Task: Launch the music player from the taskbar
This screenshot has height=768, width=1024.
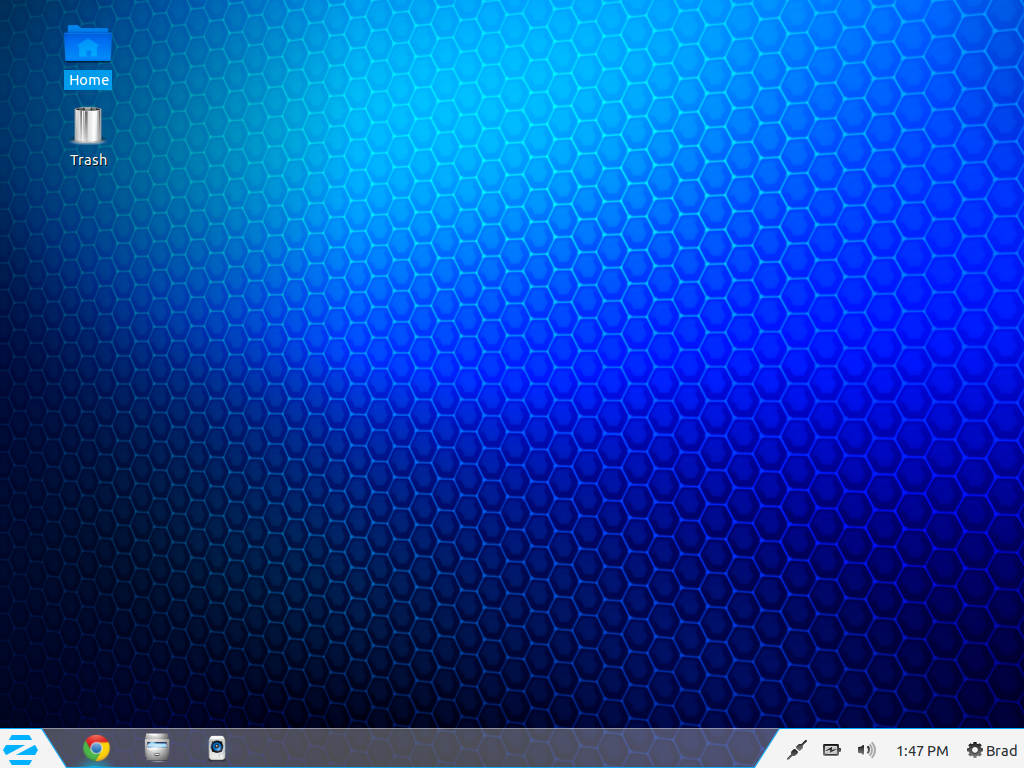Action: (x=217, y=748)
